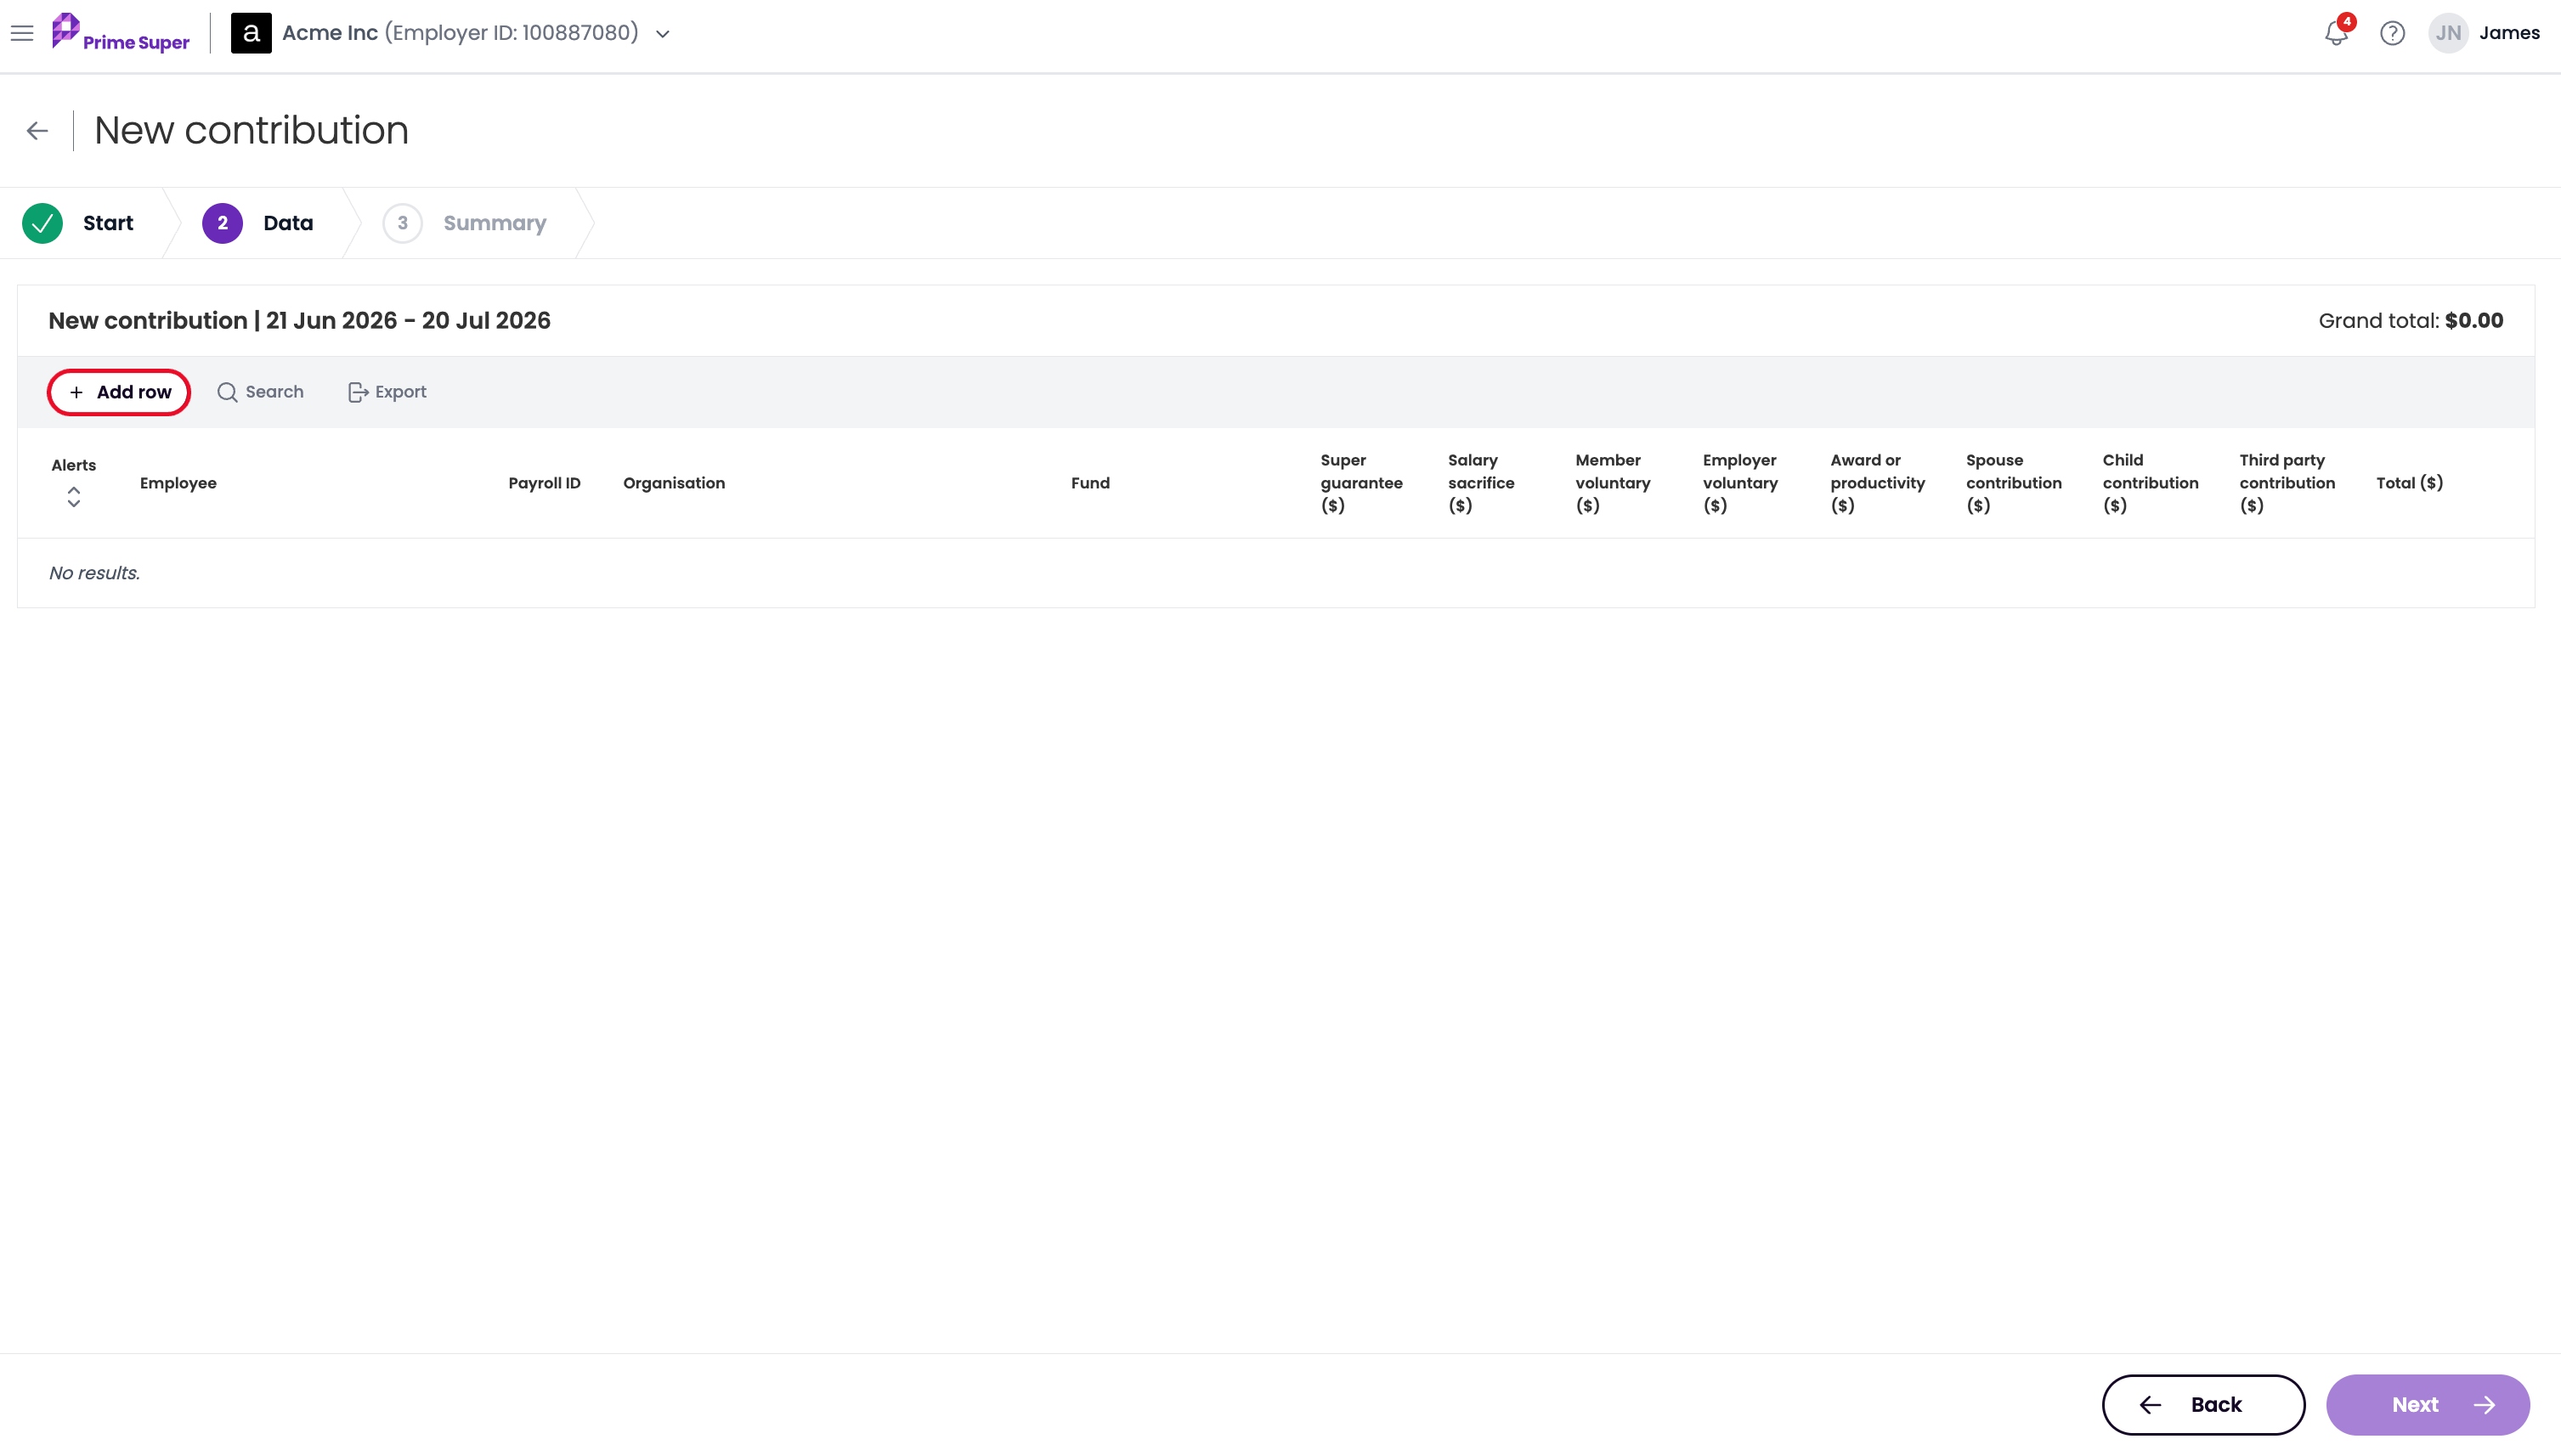This screenshot has height=1456, width=2561.
Task: Open the help question mark icon
Action: [x=2392, y=33]
